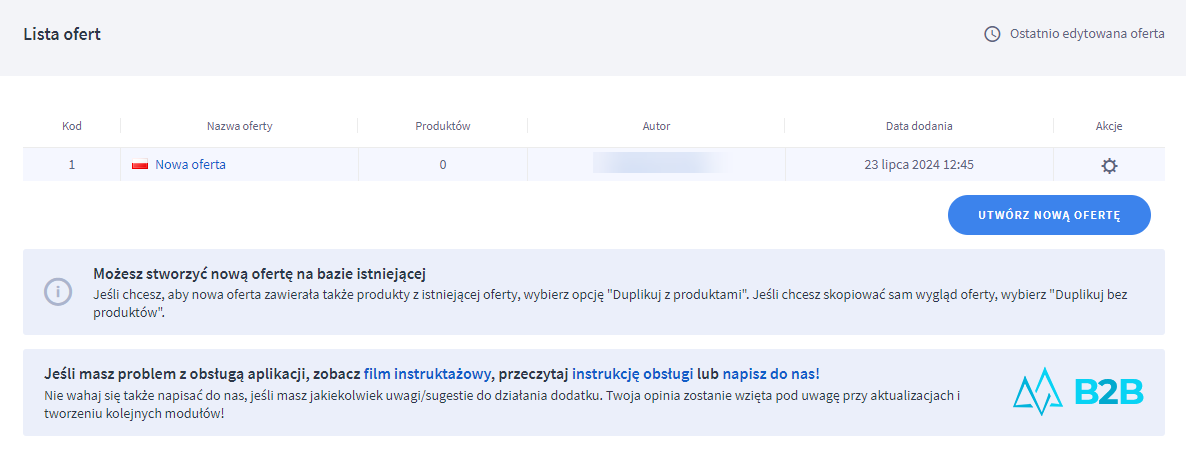This screenshot has width=1186, height=449.
Task: Open the gear actions icon for Nowa oferta
Action: [x=1108, y=165]
